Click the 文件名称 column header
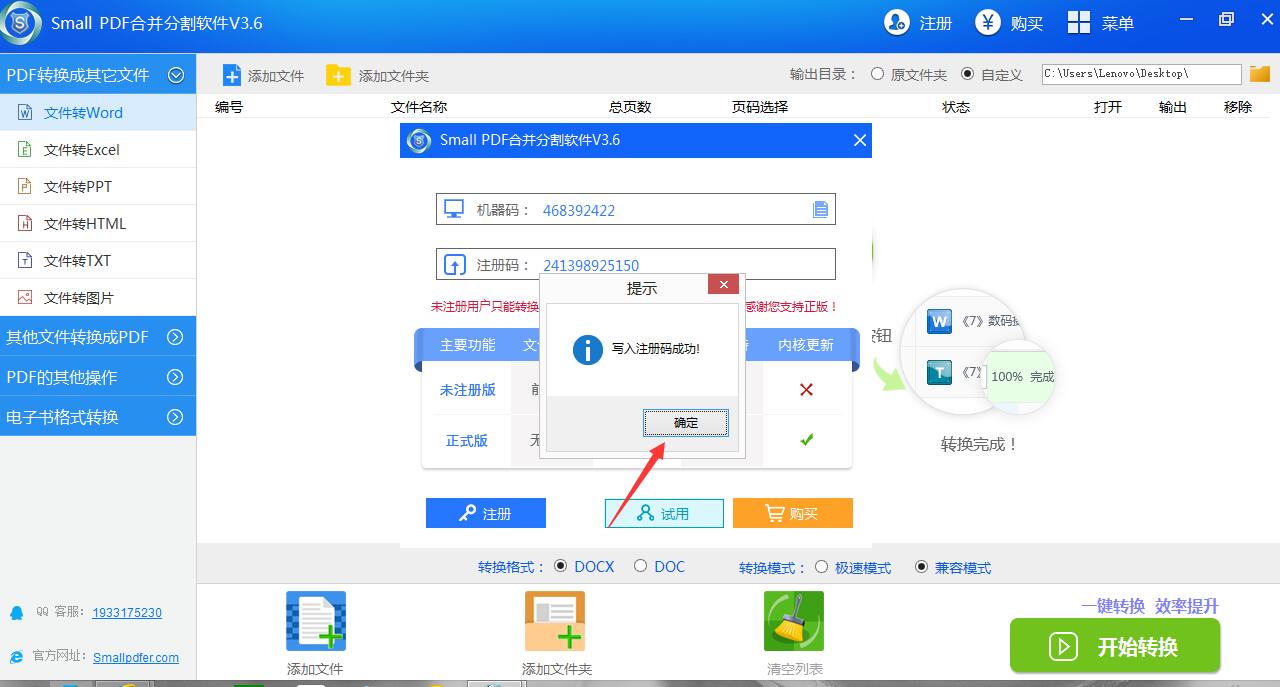This screenshot has height=687, width=1280. pyautogui.click(x=419, y=107)
